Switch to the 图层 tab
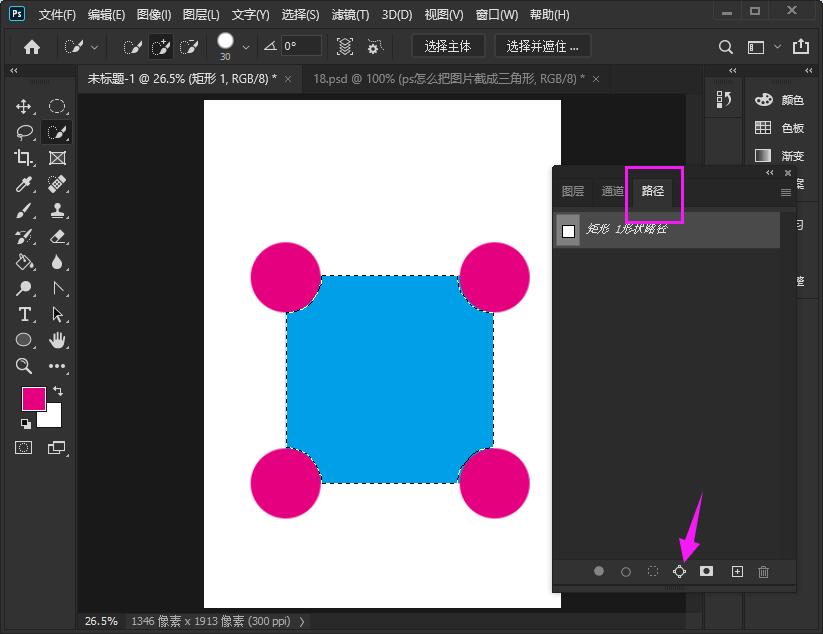 pyautogui.click(x=573, y=191)
